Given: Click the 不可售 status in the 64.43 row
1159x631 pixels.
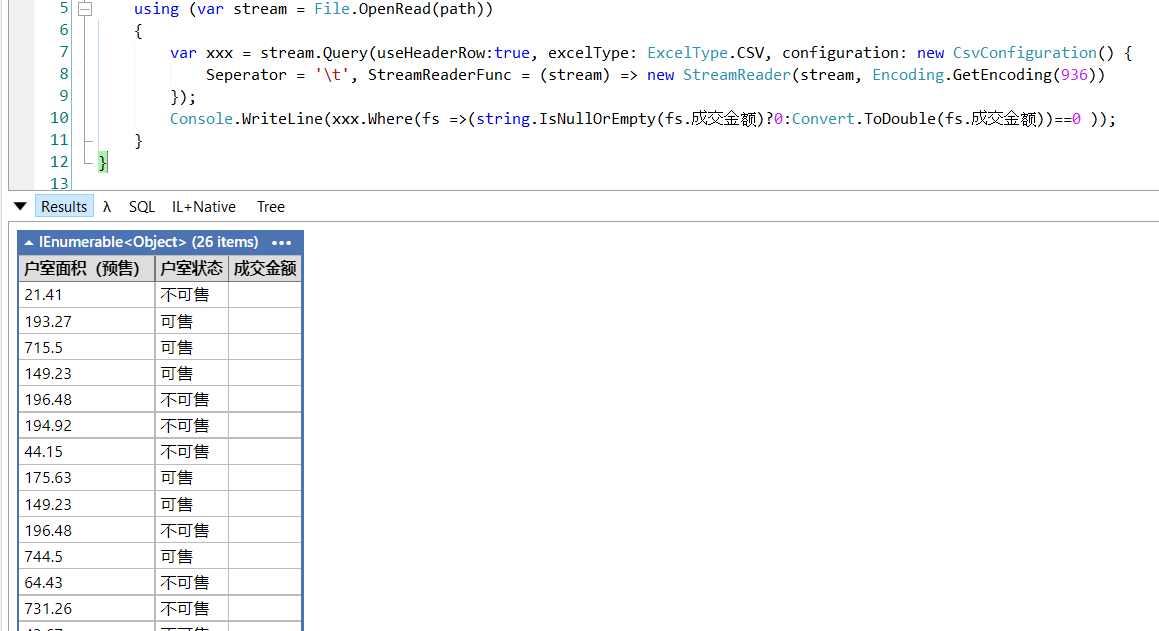Looking at the screenshot, I should (x=185, y=582).
